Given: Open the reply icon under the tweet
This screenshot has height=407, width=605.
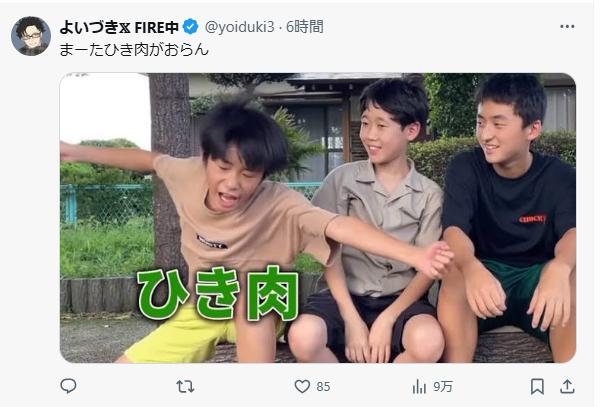Looking at the screenshot, I should pos(68,386).
